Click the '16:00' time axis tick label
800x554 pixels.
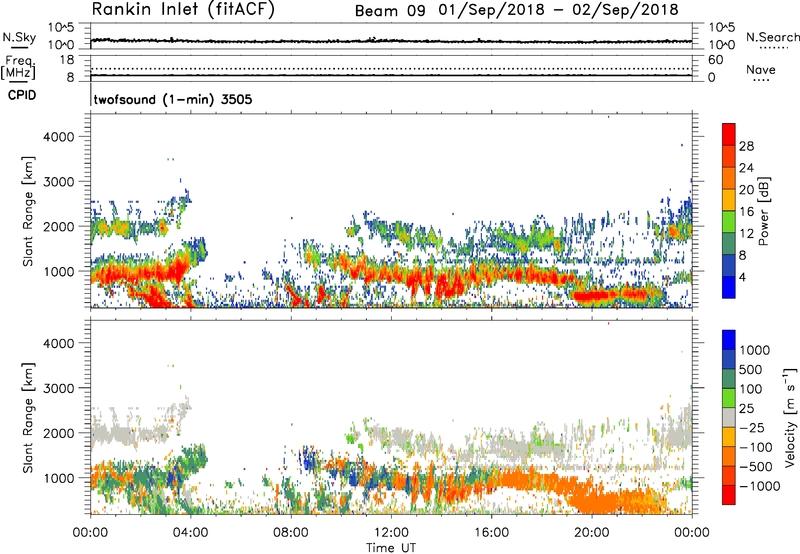coord(491,533)
